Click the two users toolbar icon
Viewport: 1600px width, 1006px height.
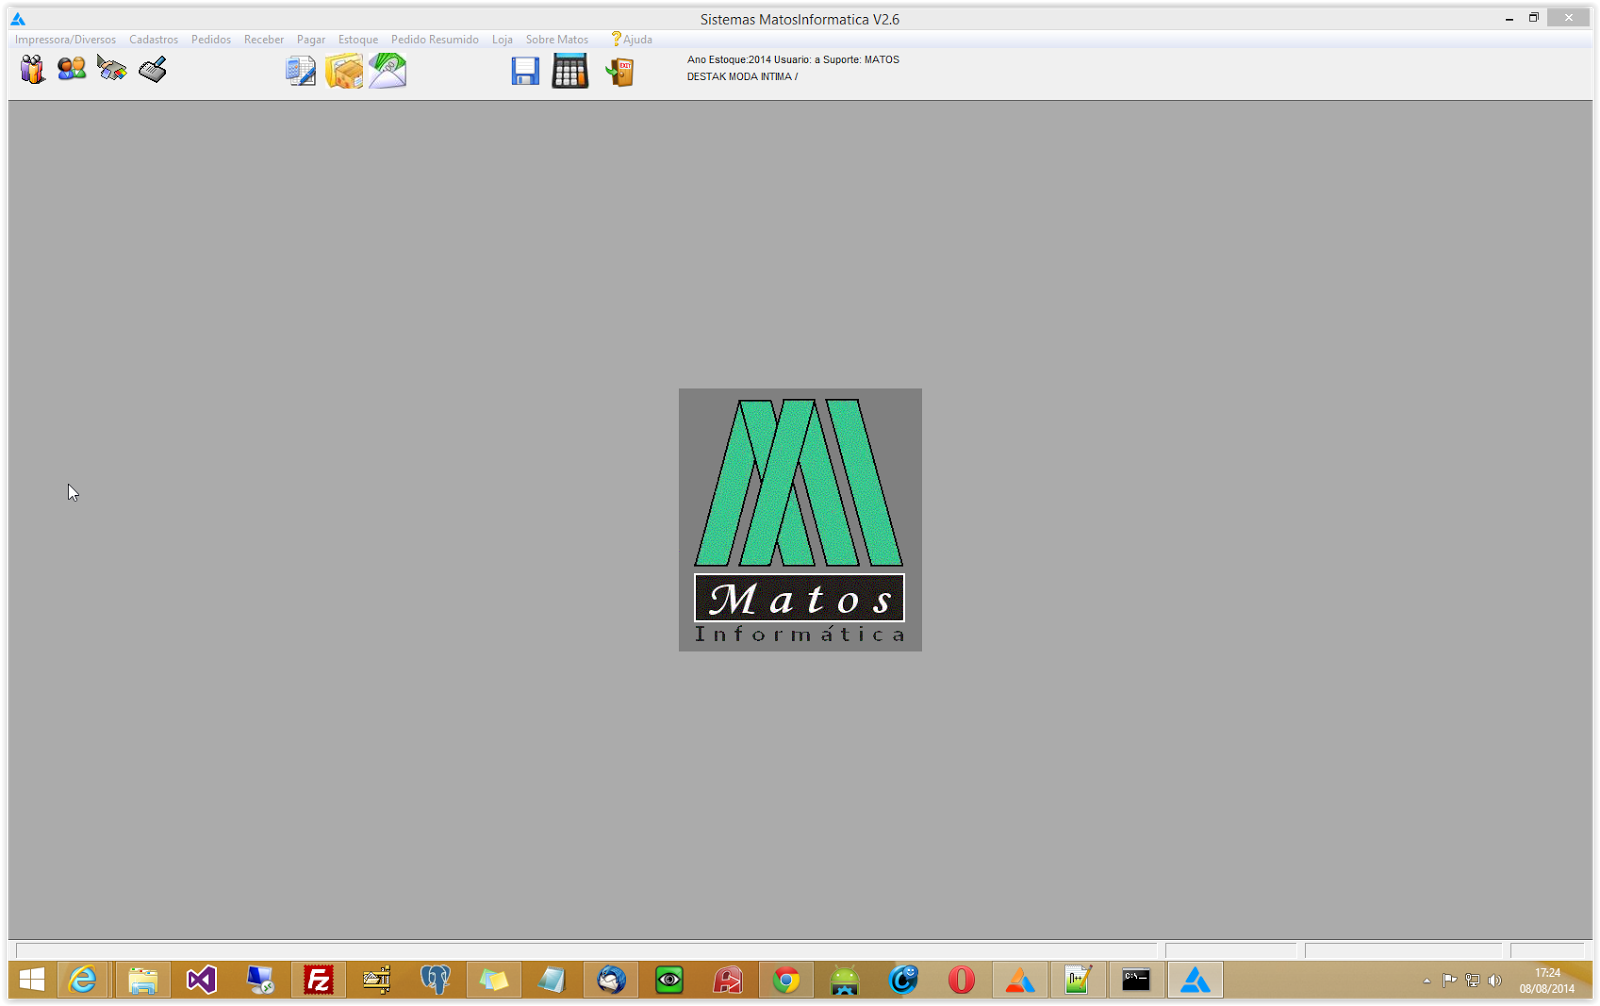pos(72,68)
